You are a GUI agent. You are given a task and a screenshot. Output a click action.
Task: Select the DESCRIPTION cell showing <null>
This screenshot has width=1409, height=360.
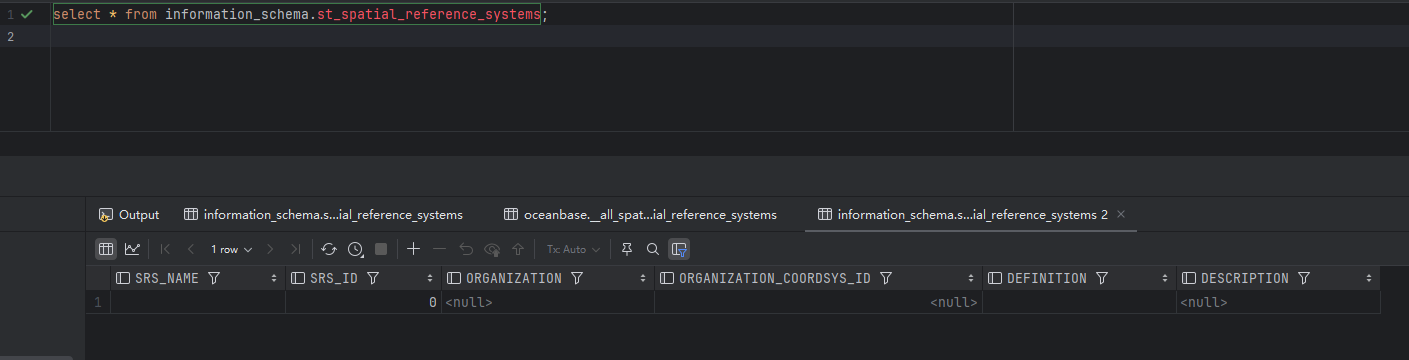(x=1278, y=302)
